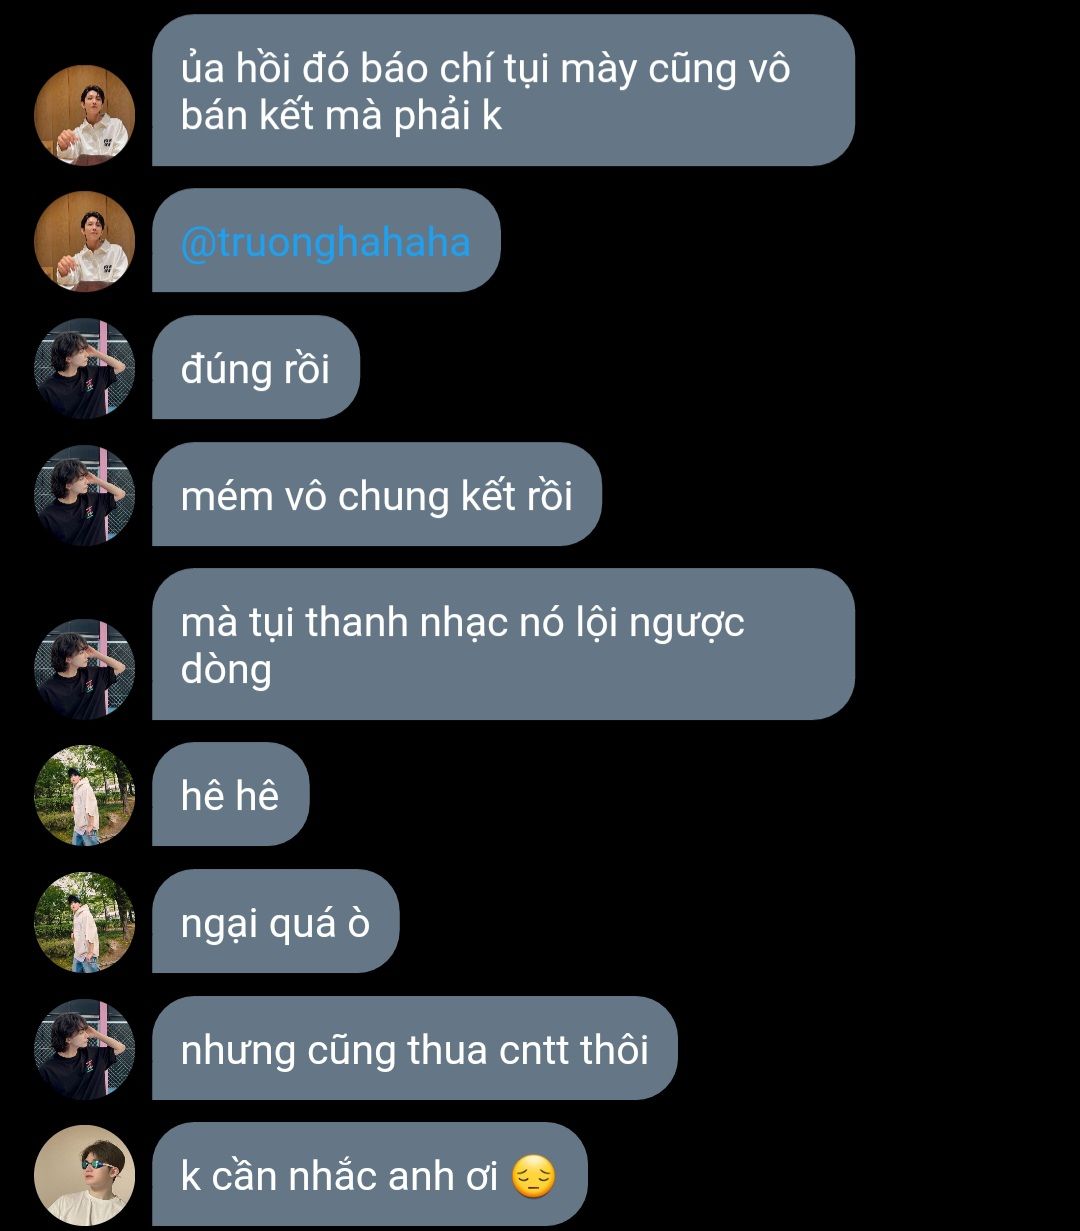Select the 'ủa hồi đó báo chí' message bubble

click(503, 90)
